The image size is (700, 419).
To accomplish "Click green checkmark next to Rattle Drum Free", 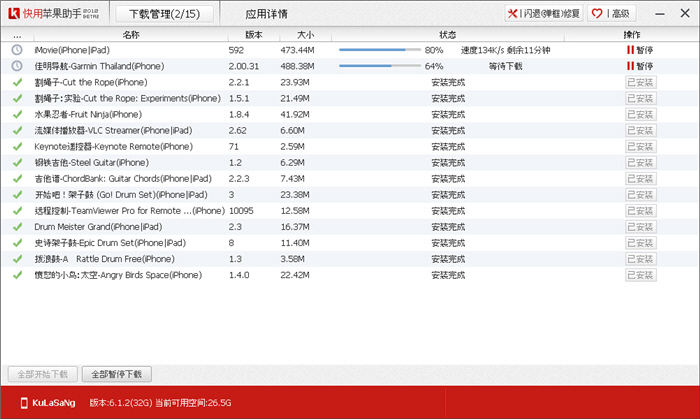I will 17,259.
